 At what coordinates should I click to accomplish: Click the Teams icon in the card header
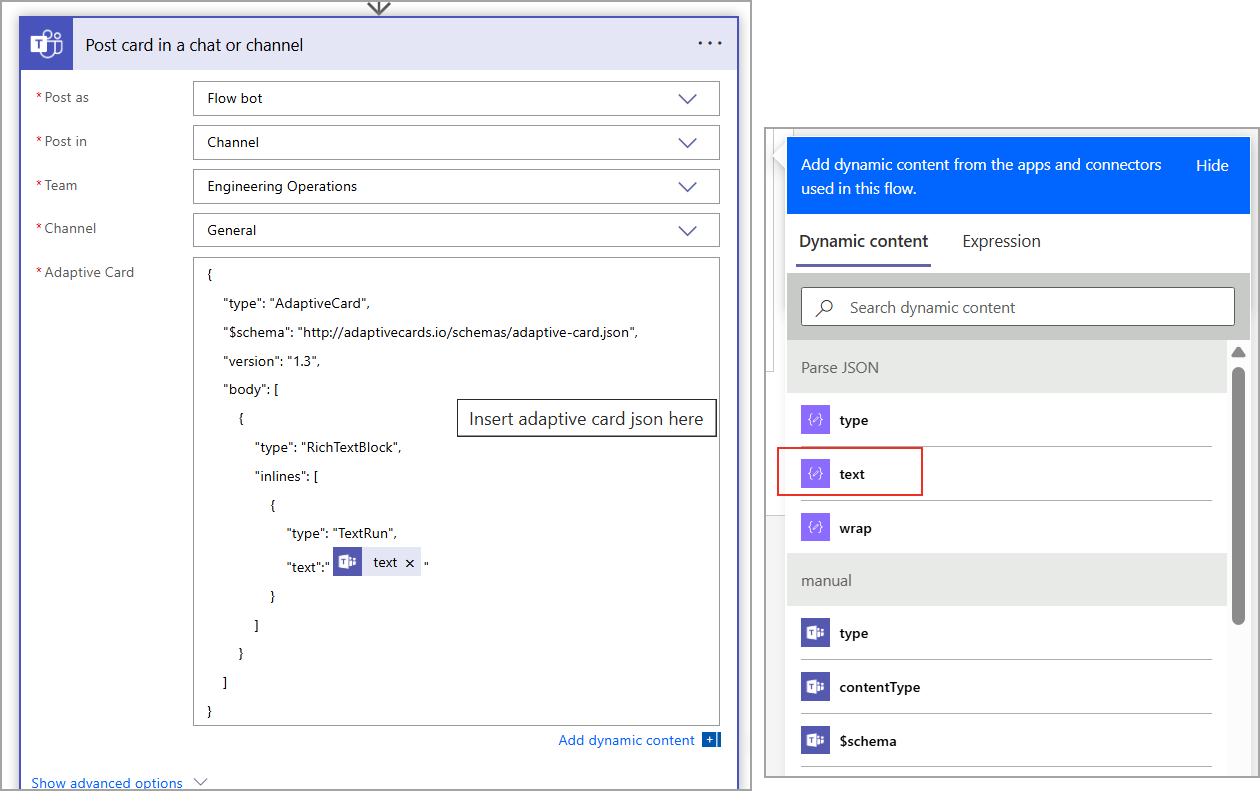tap(46, 45)
